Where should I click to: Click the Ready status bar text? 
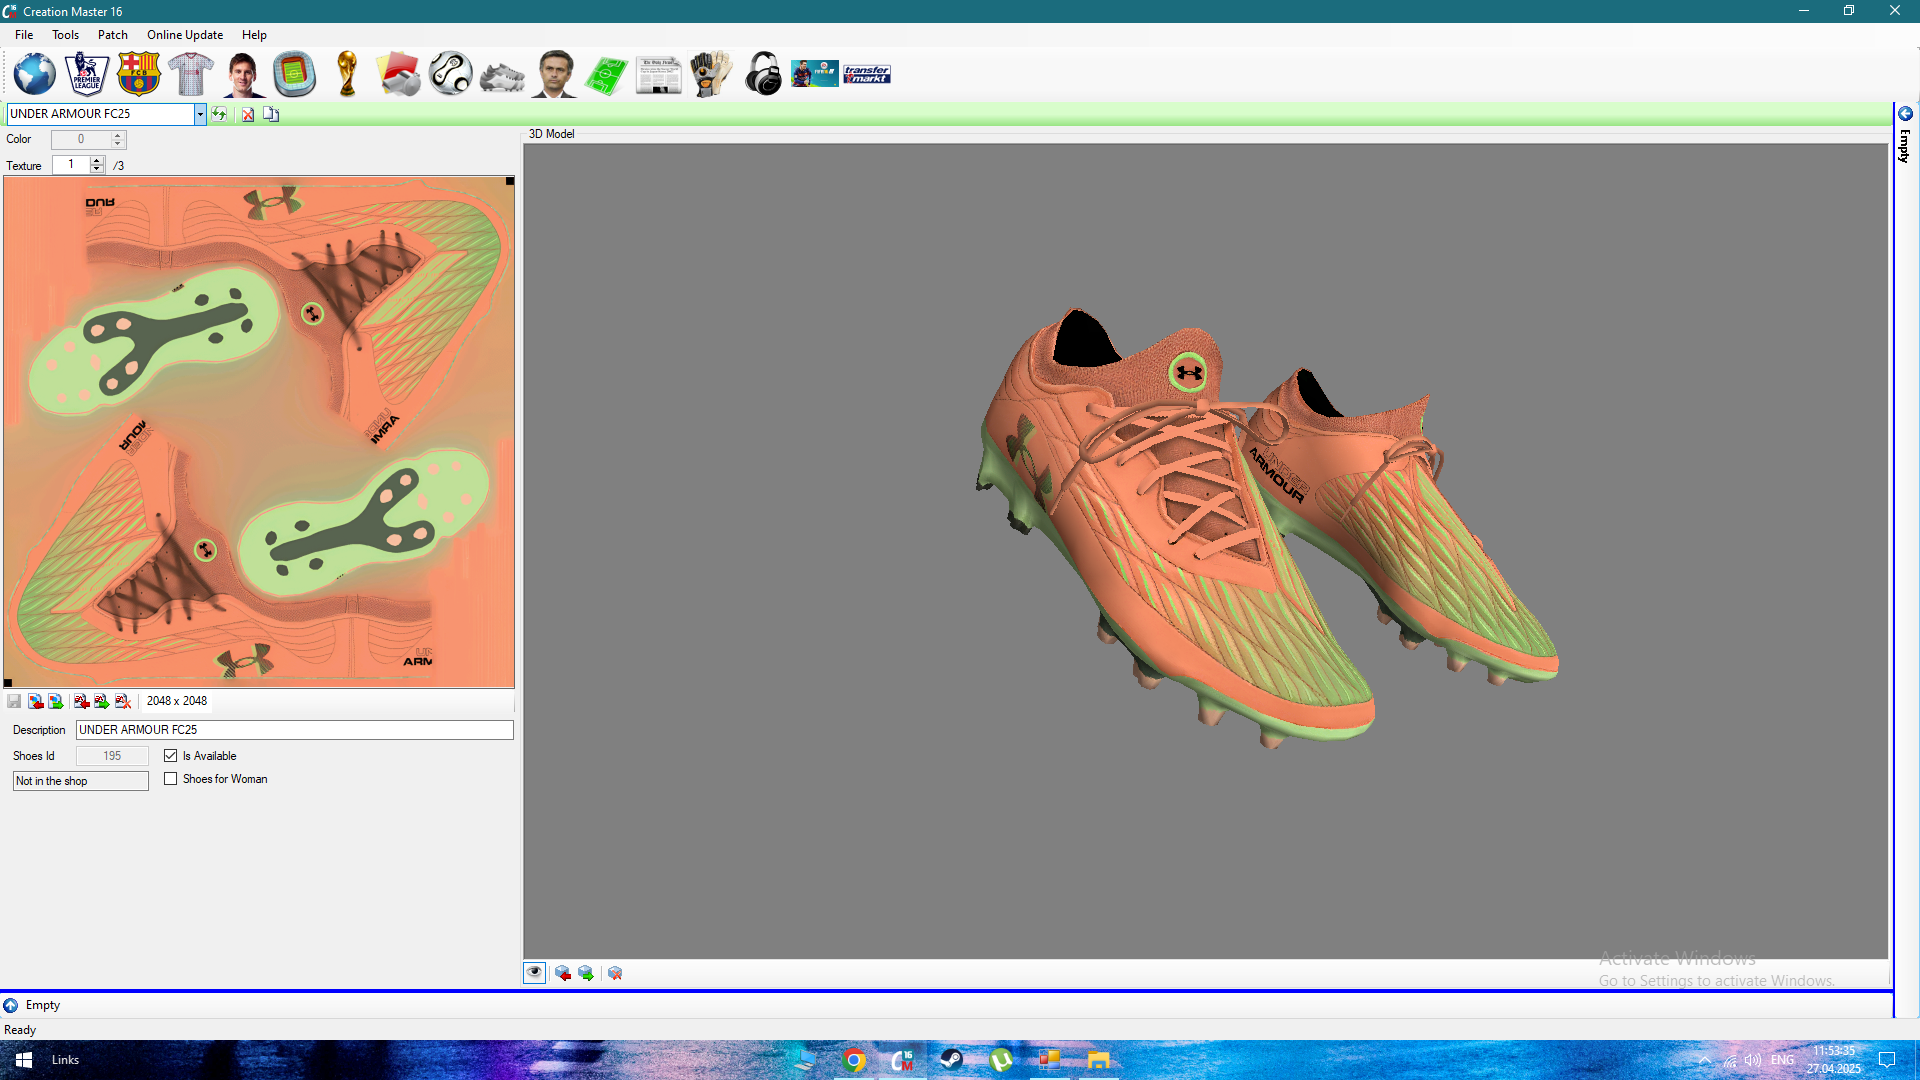(x=20, y=1030)
